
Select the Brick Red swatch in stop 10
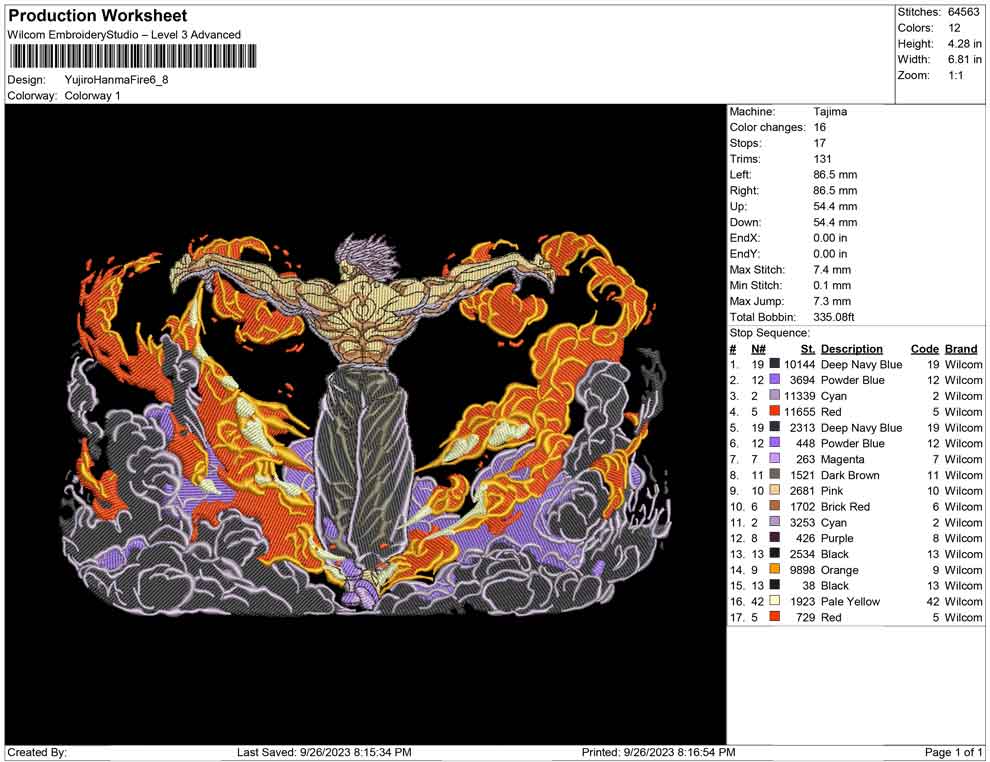point(774,507)
